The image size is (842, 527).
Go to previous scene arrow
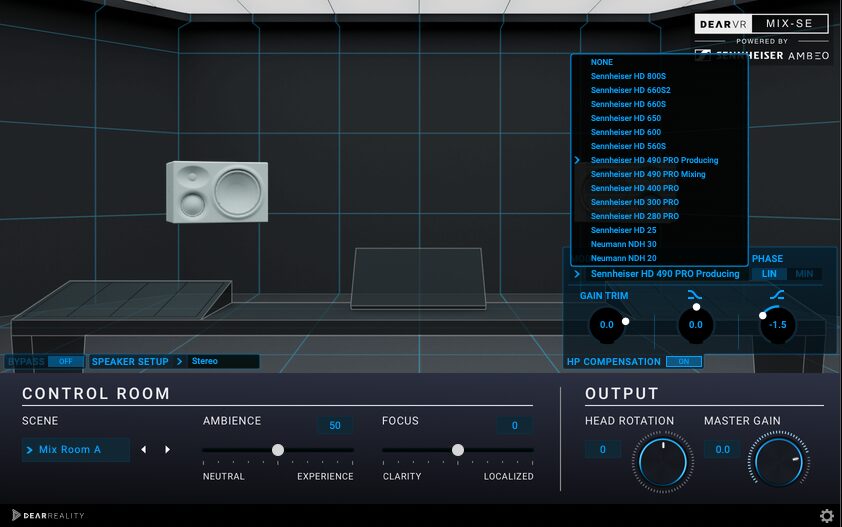143,449
